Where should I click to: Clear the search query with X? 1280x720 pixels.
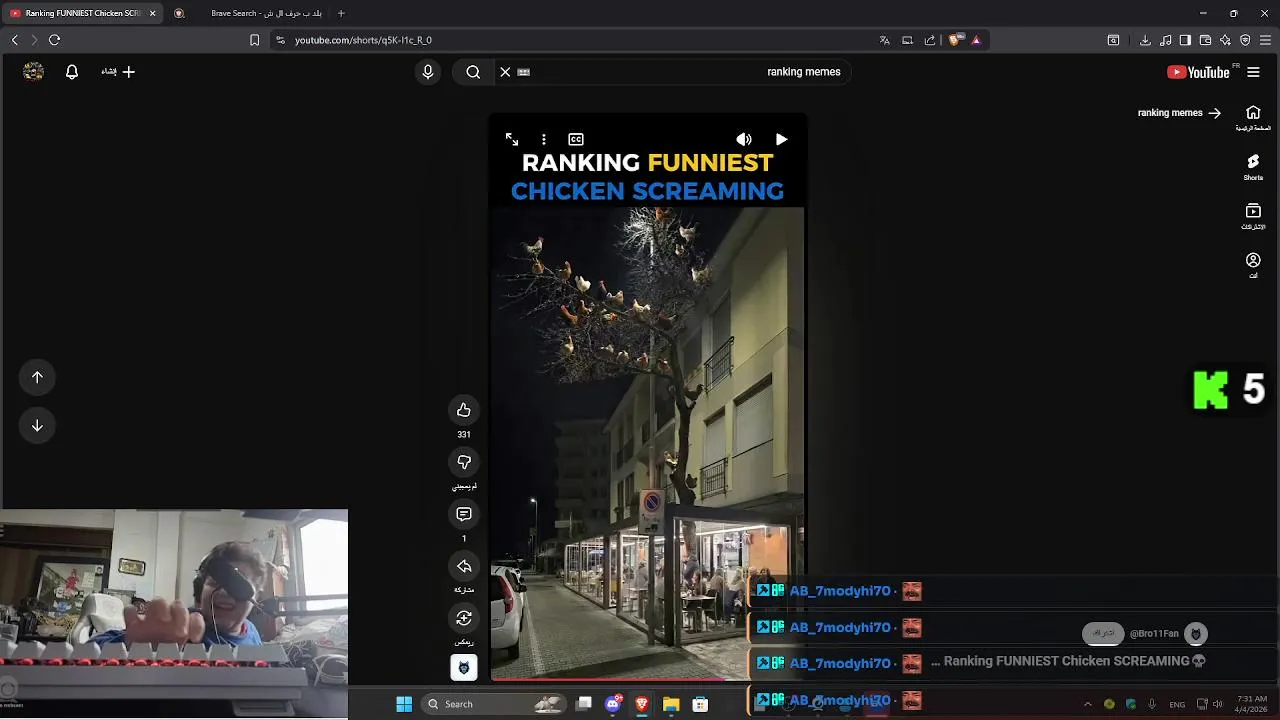[505, 72]
